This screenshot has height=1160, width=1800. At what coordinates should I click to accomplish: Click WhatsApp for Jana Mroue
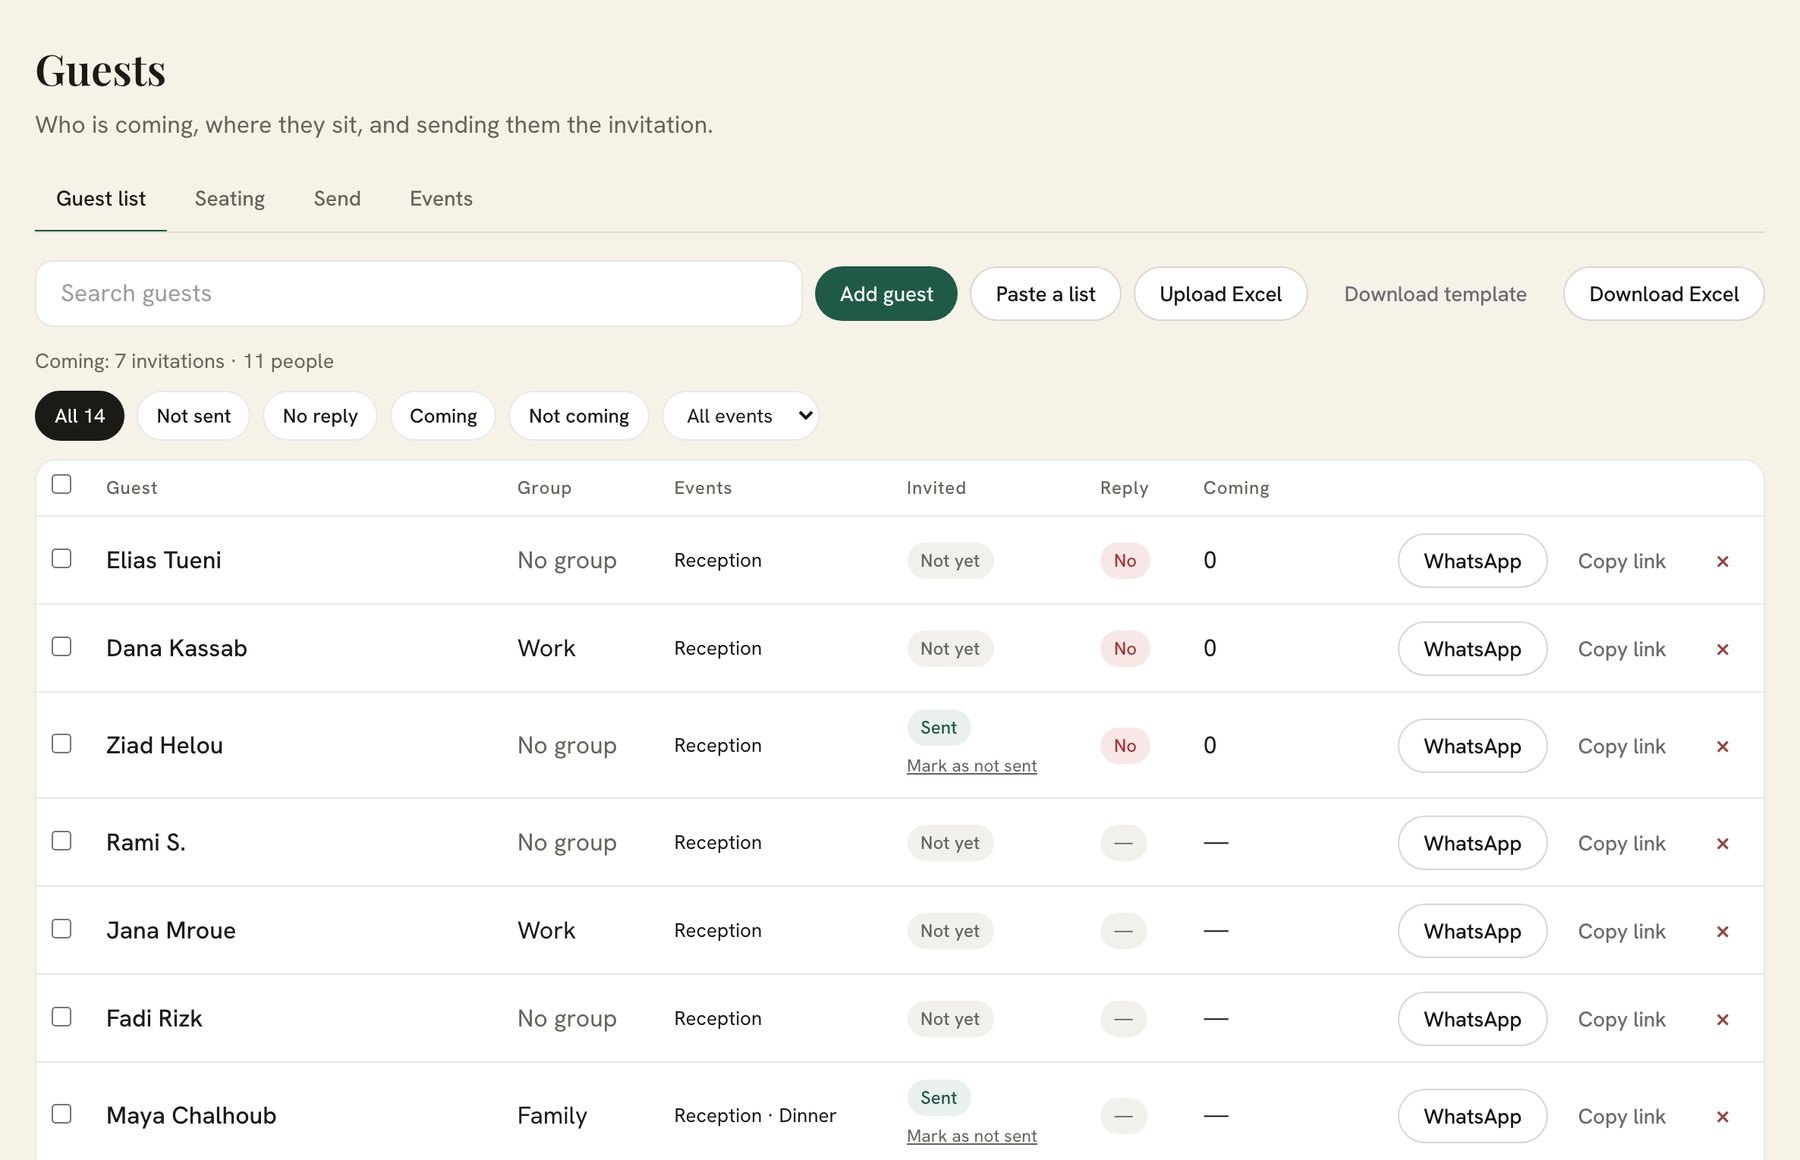click(x=1472, y=931)
